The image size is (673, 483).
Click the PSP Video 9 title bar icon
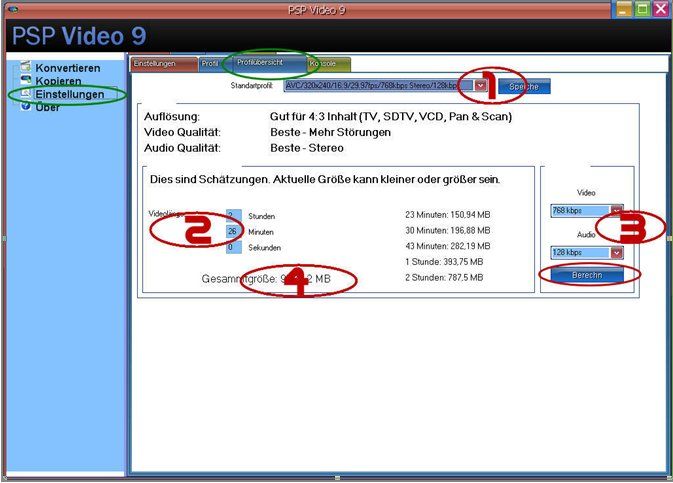[x=13, y=9]
